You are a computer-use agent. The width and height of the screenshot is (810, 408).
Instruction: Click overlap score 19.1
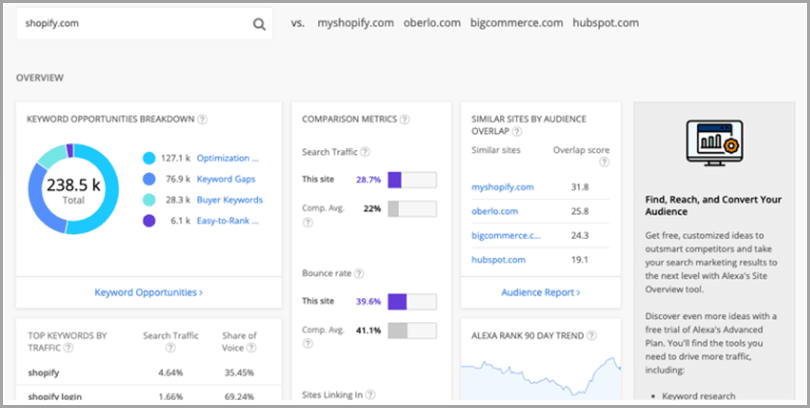point(580,260)
